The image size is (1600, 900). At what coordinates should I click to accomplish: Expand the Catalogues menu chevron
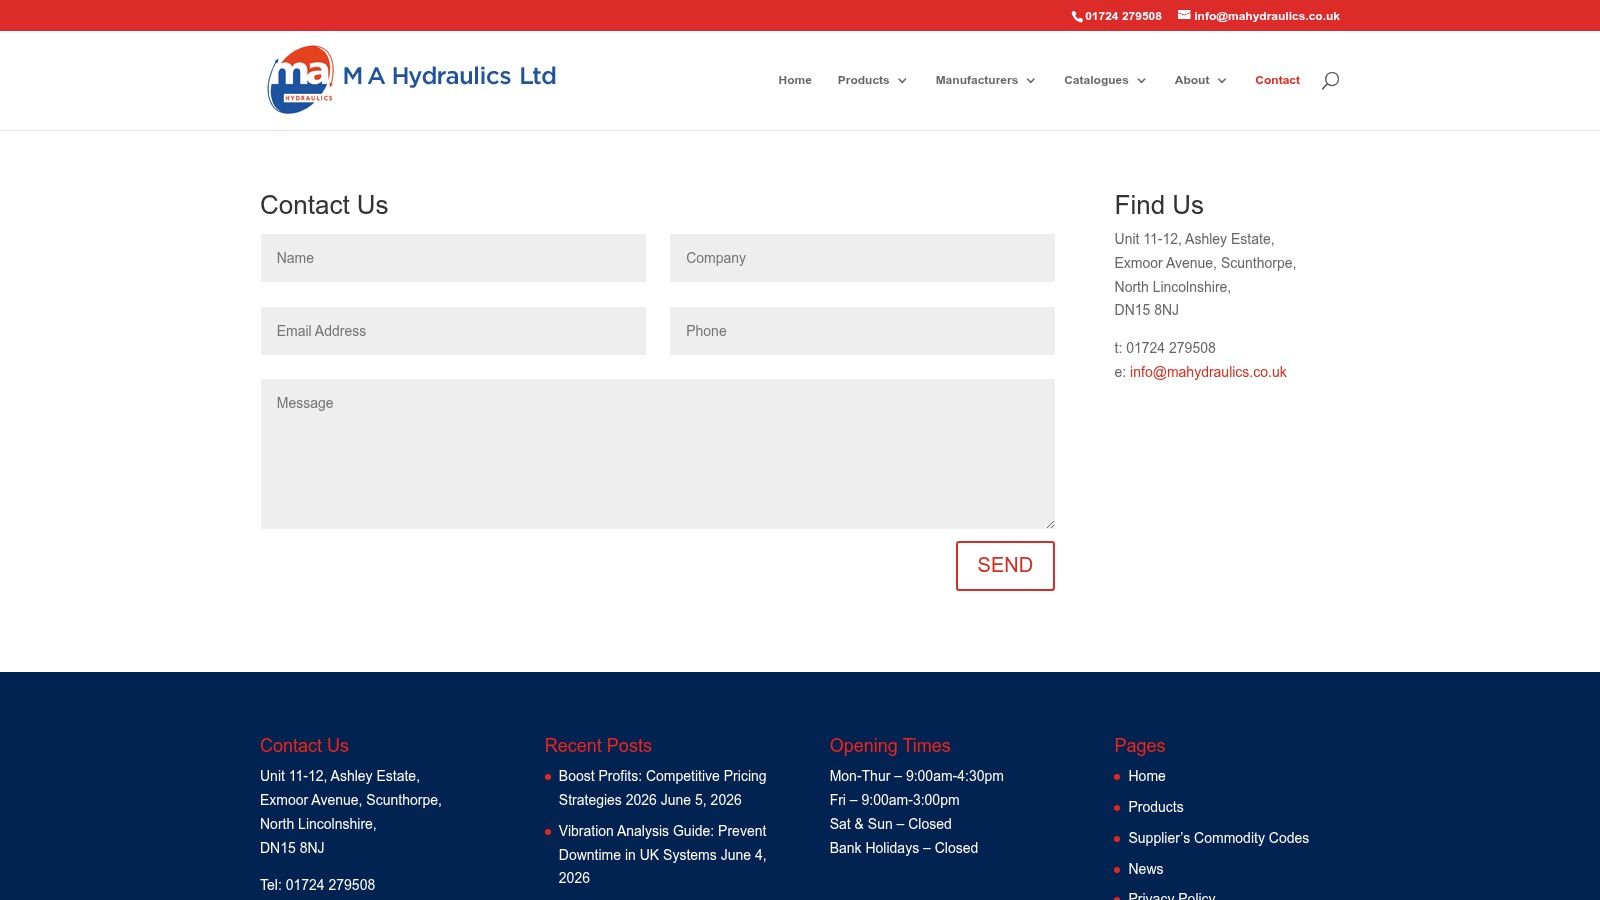1141,81
